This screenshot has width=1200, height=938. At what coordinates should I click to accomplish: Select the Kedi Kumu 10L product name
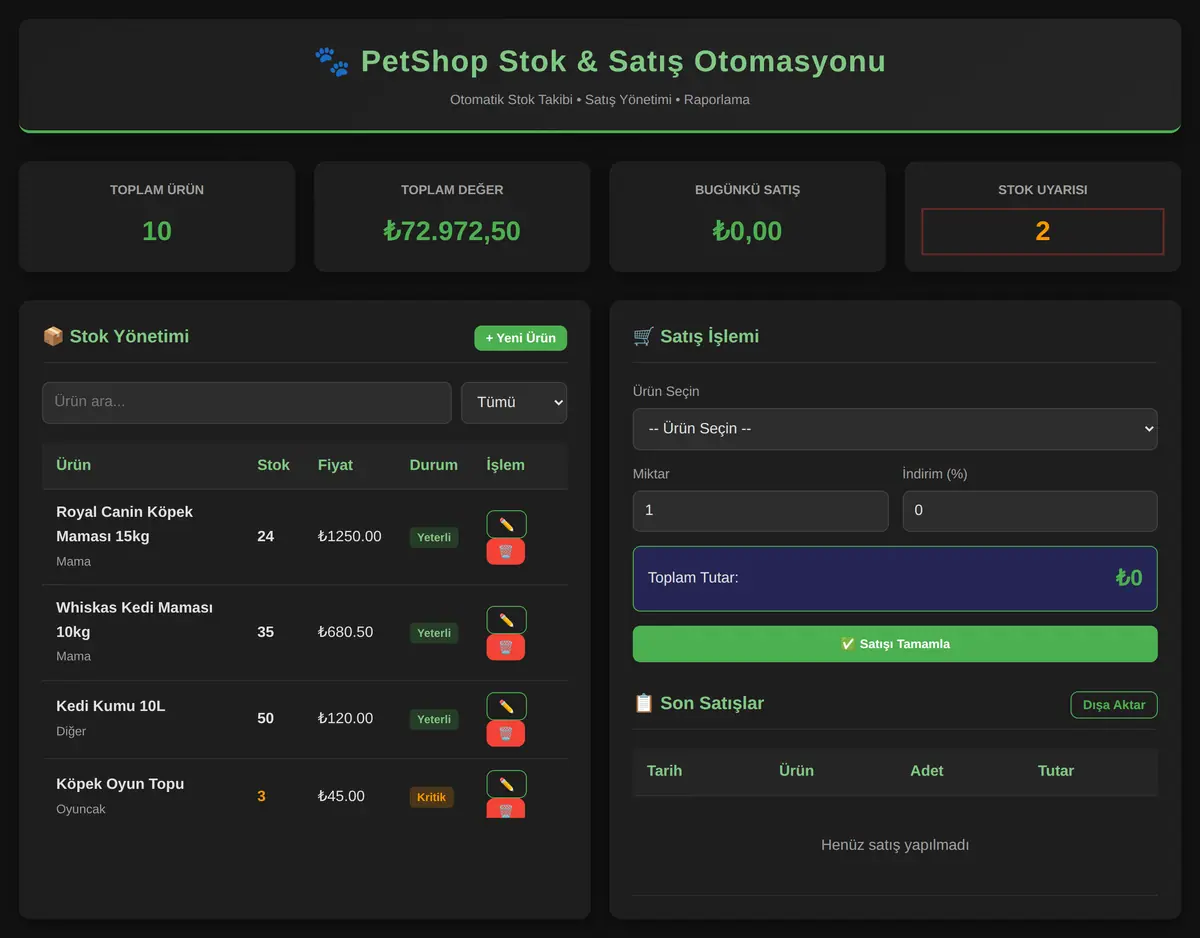[111, 706]
